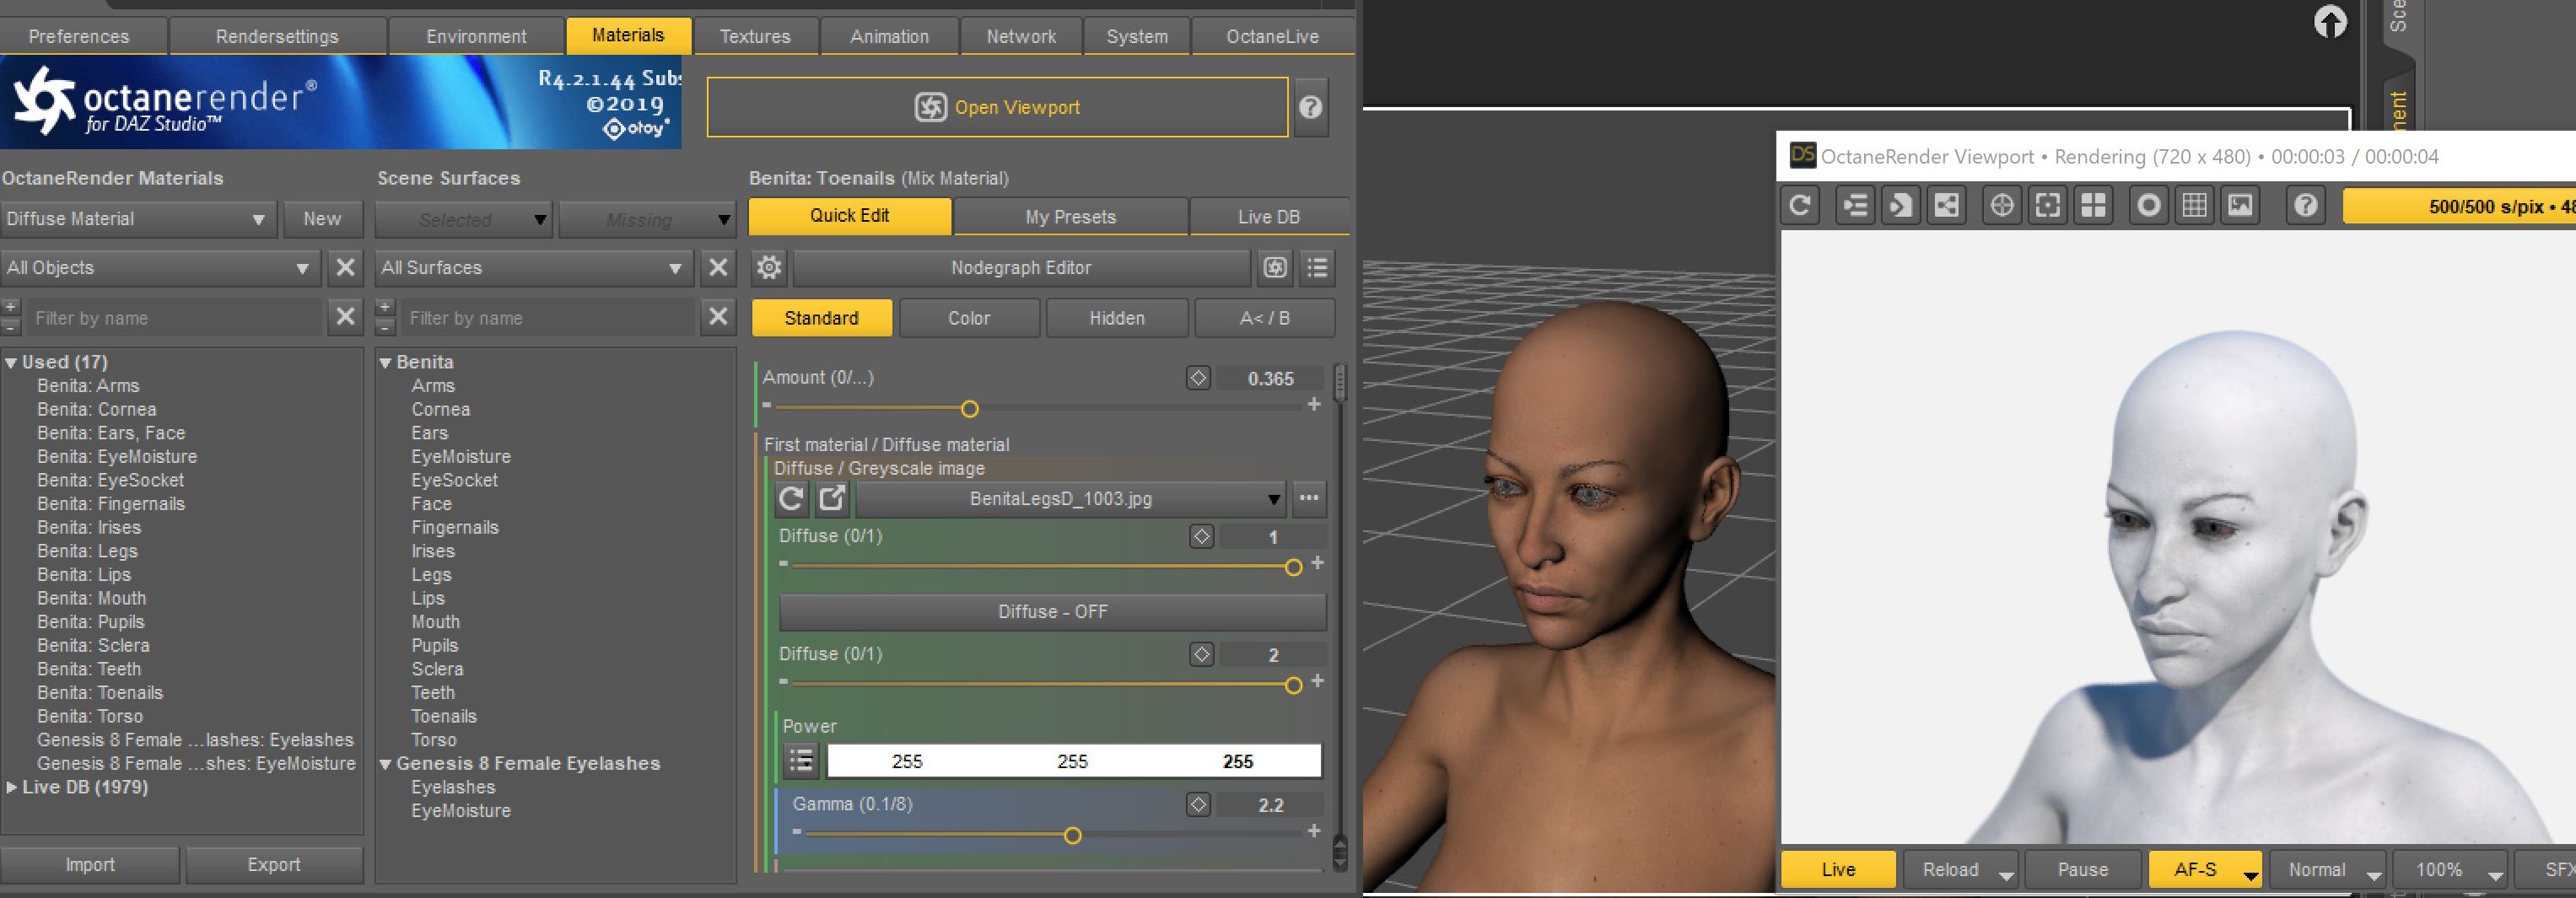Image resolution: width=2576 pixels, height=898 pixels.
Task: Clear the All Surfaces filter with X
Action: click(718, 267)
